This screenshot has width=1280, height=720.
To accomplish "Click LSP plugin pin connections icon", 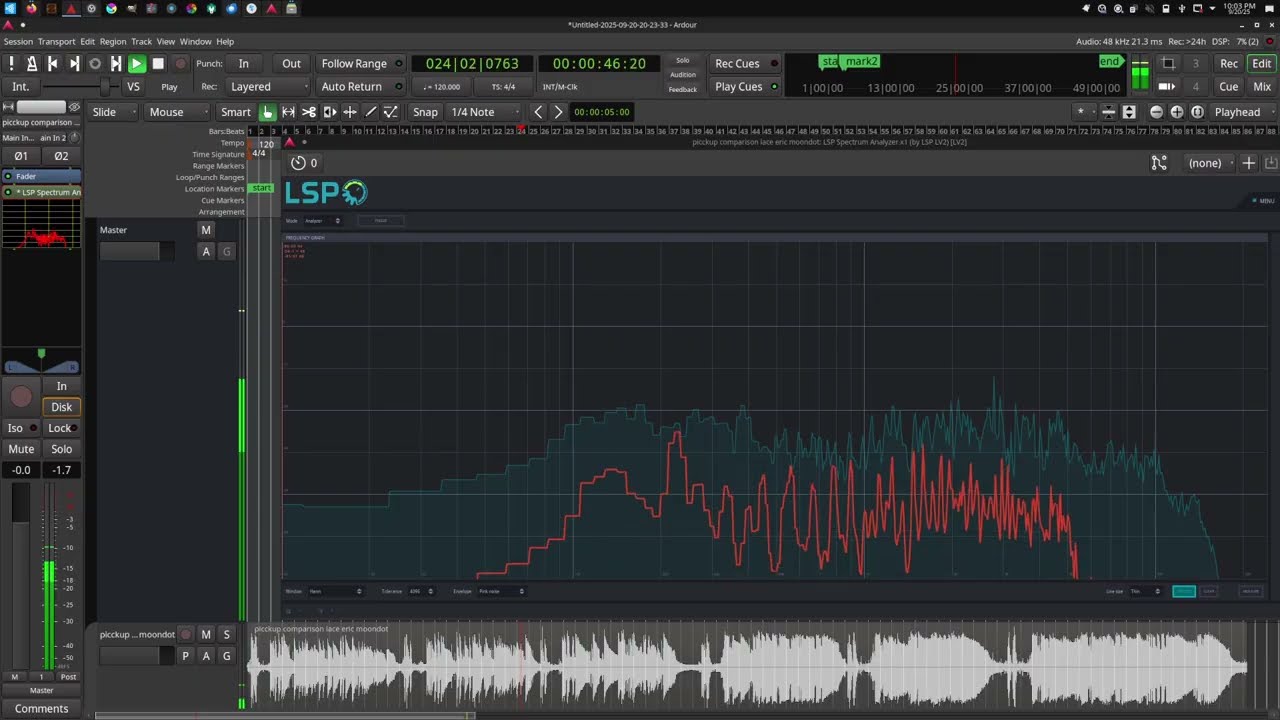I will (1159, 163).
